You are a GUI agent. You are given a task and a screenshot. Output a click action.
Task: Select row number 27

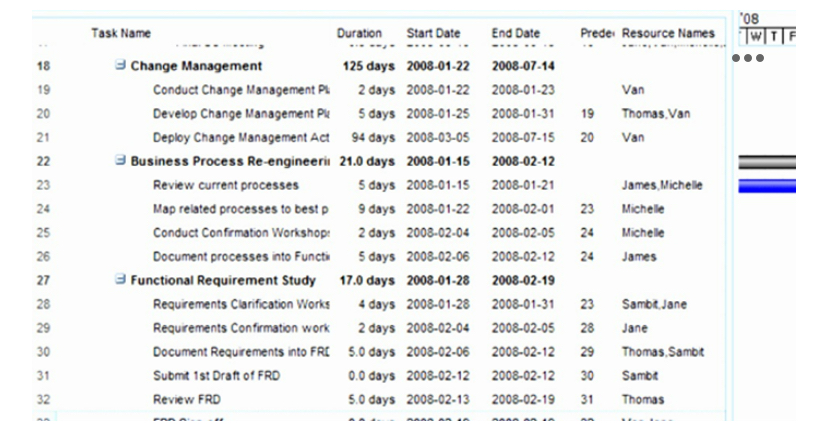click(x=43, y=280)
